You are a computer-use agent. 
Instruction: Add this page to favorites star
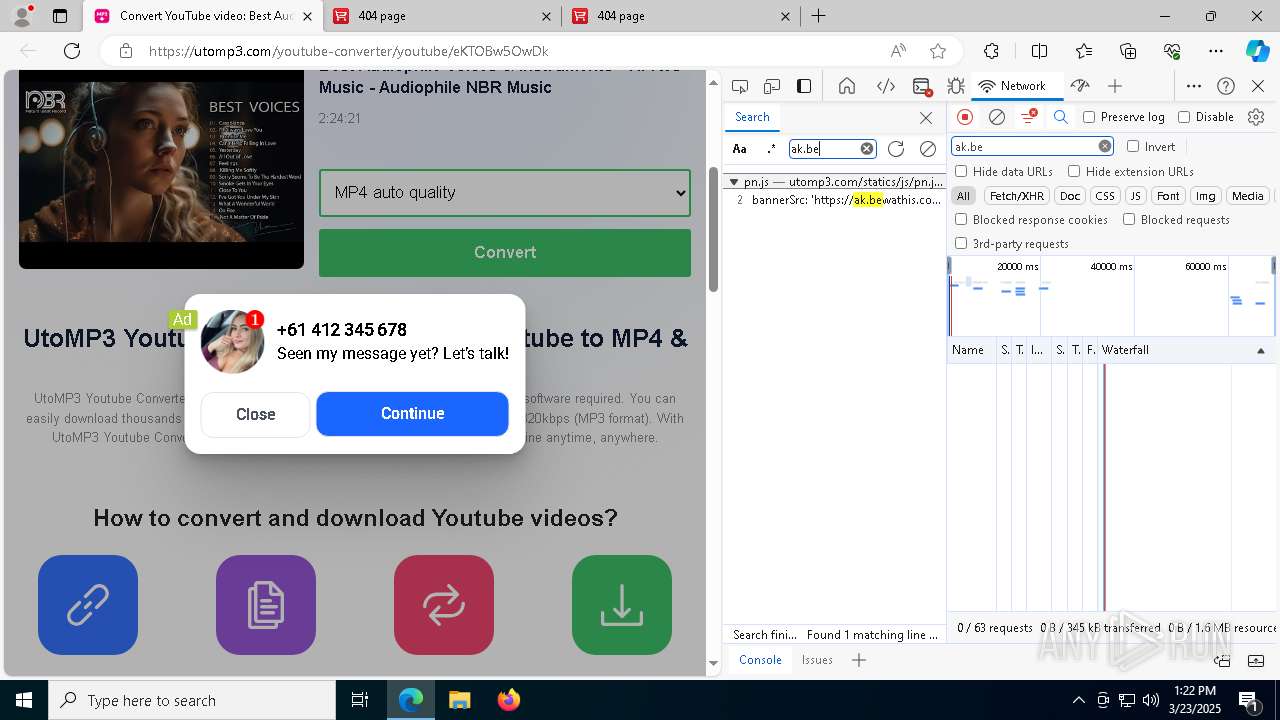point(938,51)
